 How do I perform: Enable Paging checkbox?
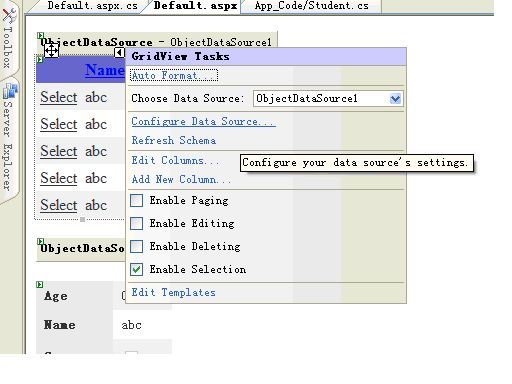[136, 201]
